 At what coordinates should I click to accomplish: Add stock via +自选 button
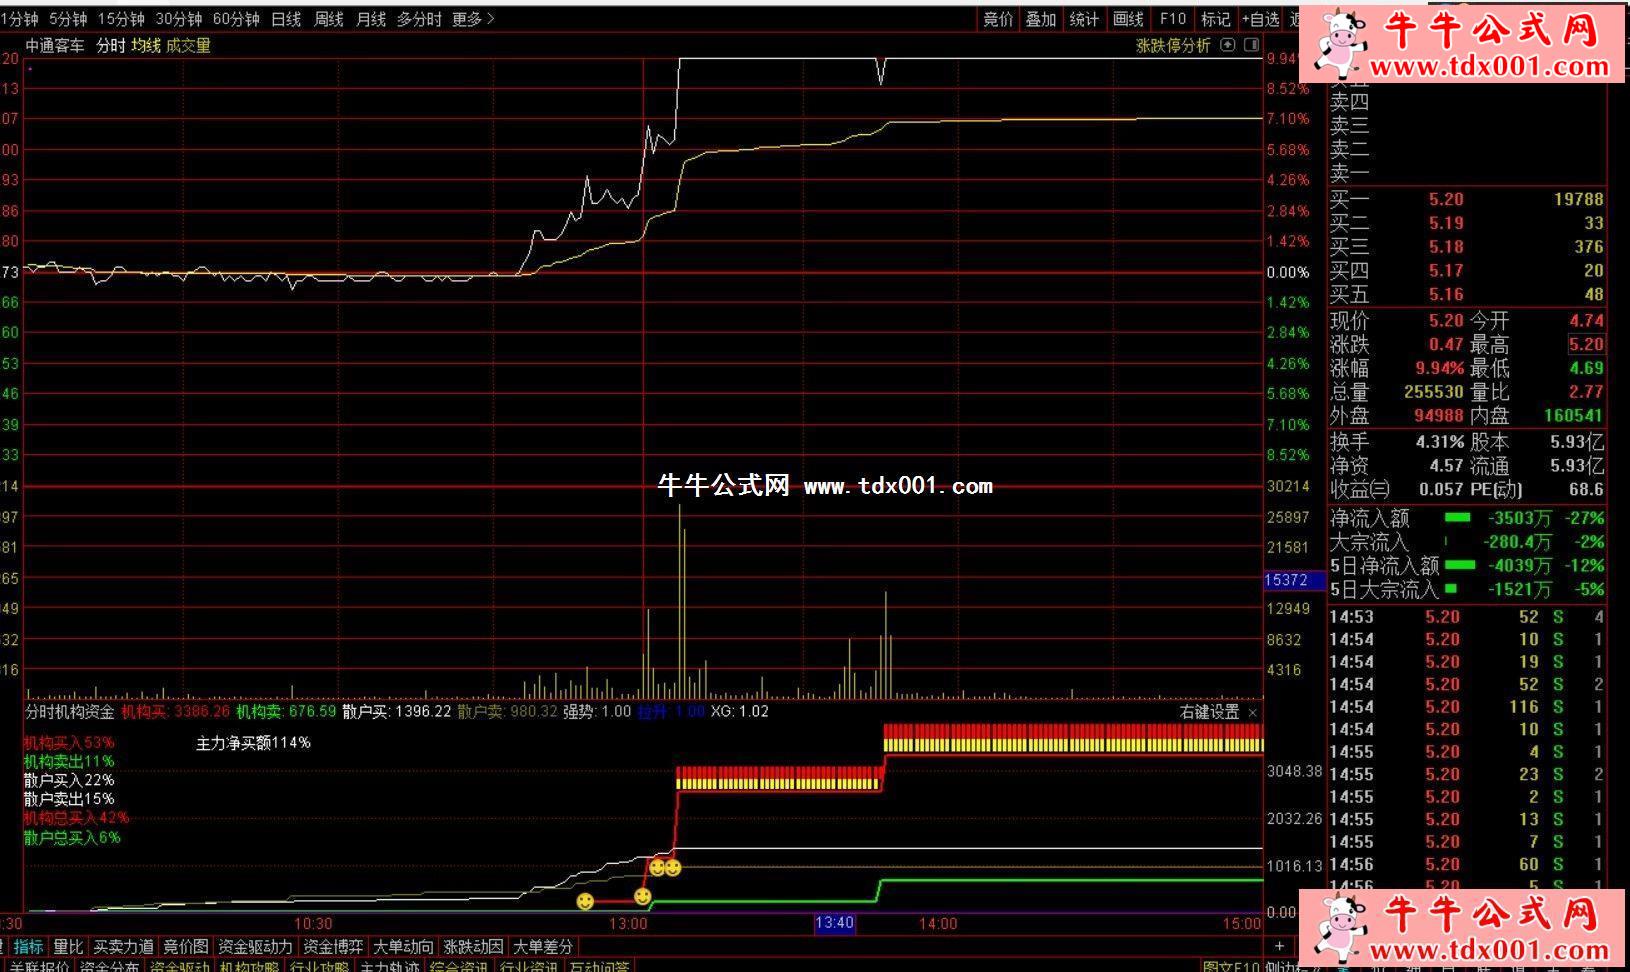coord(1261,19)
